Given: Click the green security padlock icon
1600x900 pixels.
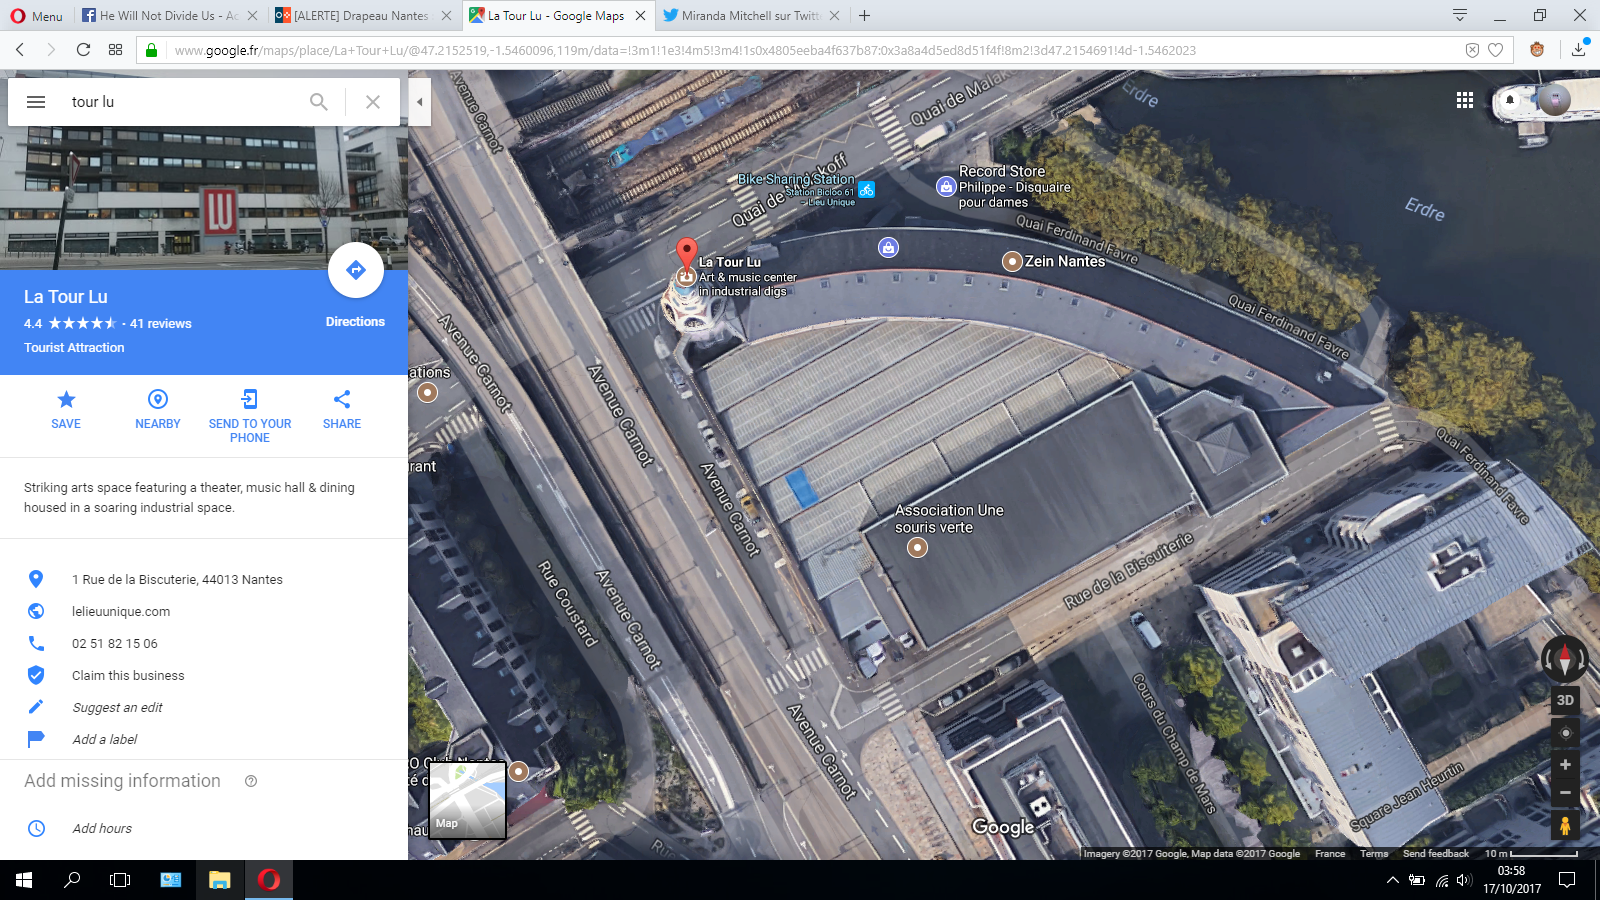Looking at the screenshot, I should pos(151,50).
